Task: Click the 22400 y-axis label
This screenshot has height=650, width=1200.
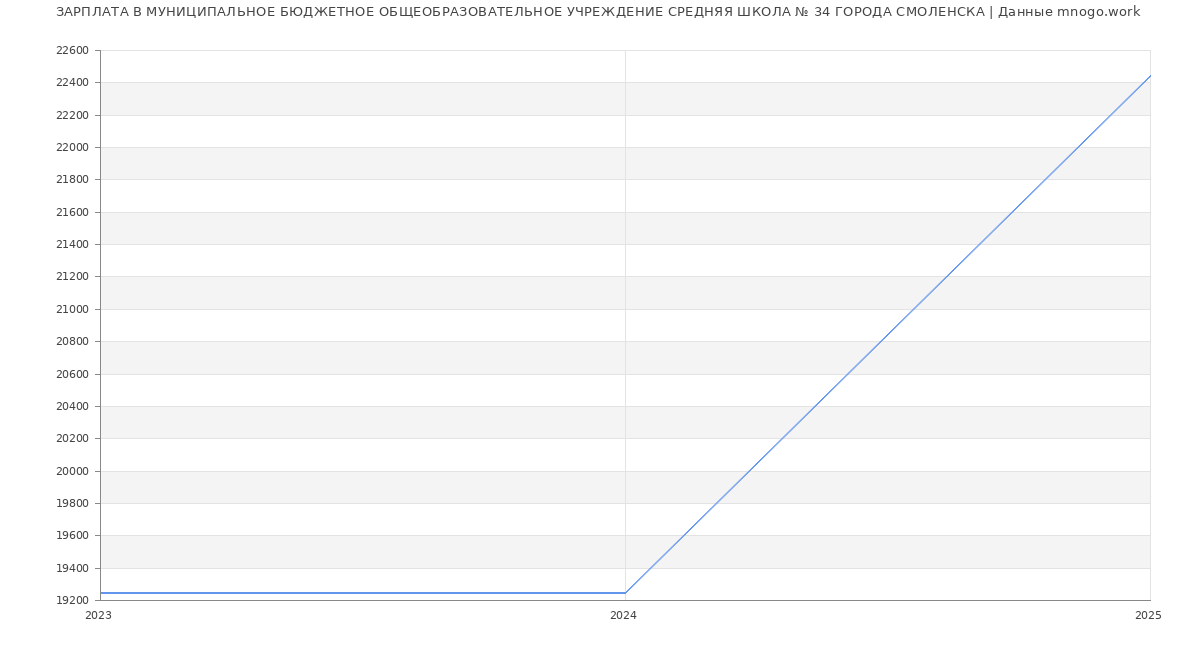Action: coord(72,83)
